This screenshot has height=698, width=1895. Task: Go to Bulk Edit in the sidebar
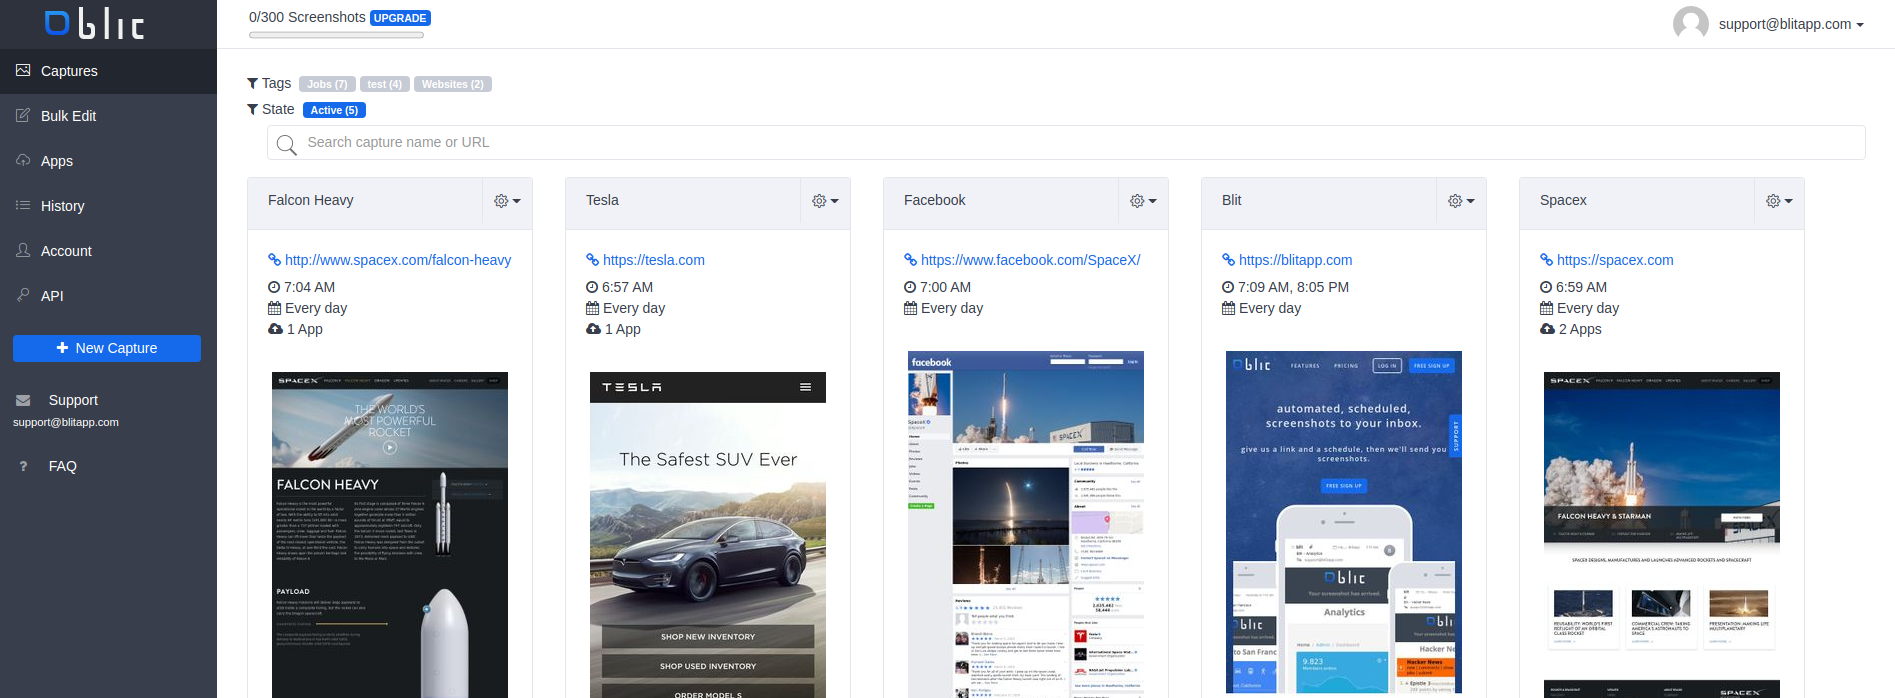click(x=68, y=116)
